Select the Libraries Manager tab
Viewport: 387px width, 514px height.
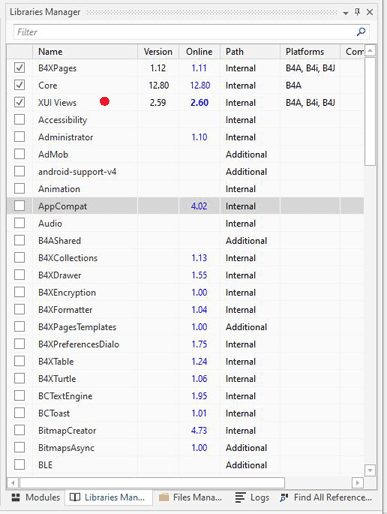click(x=107, y=497)
